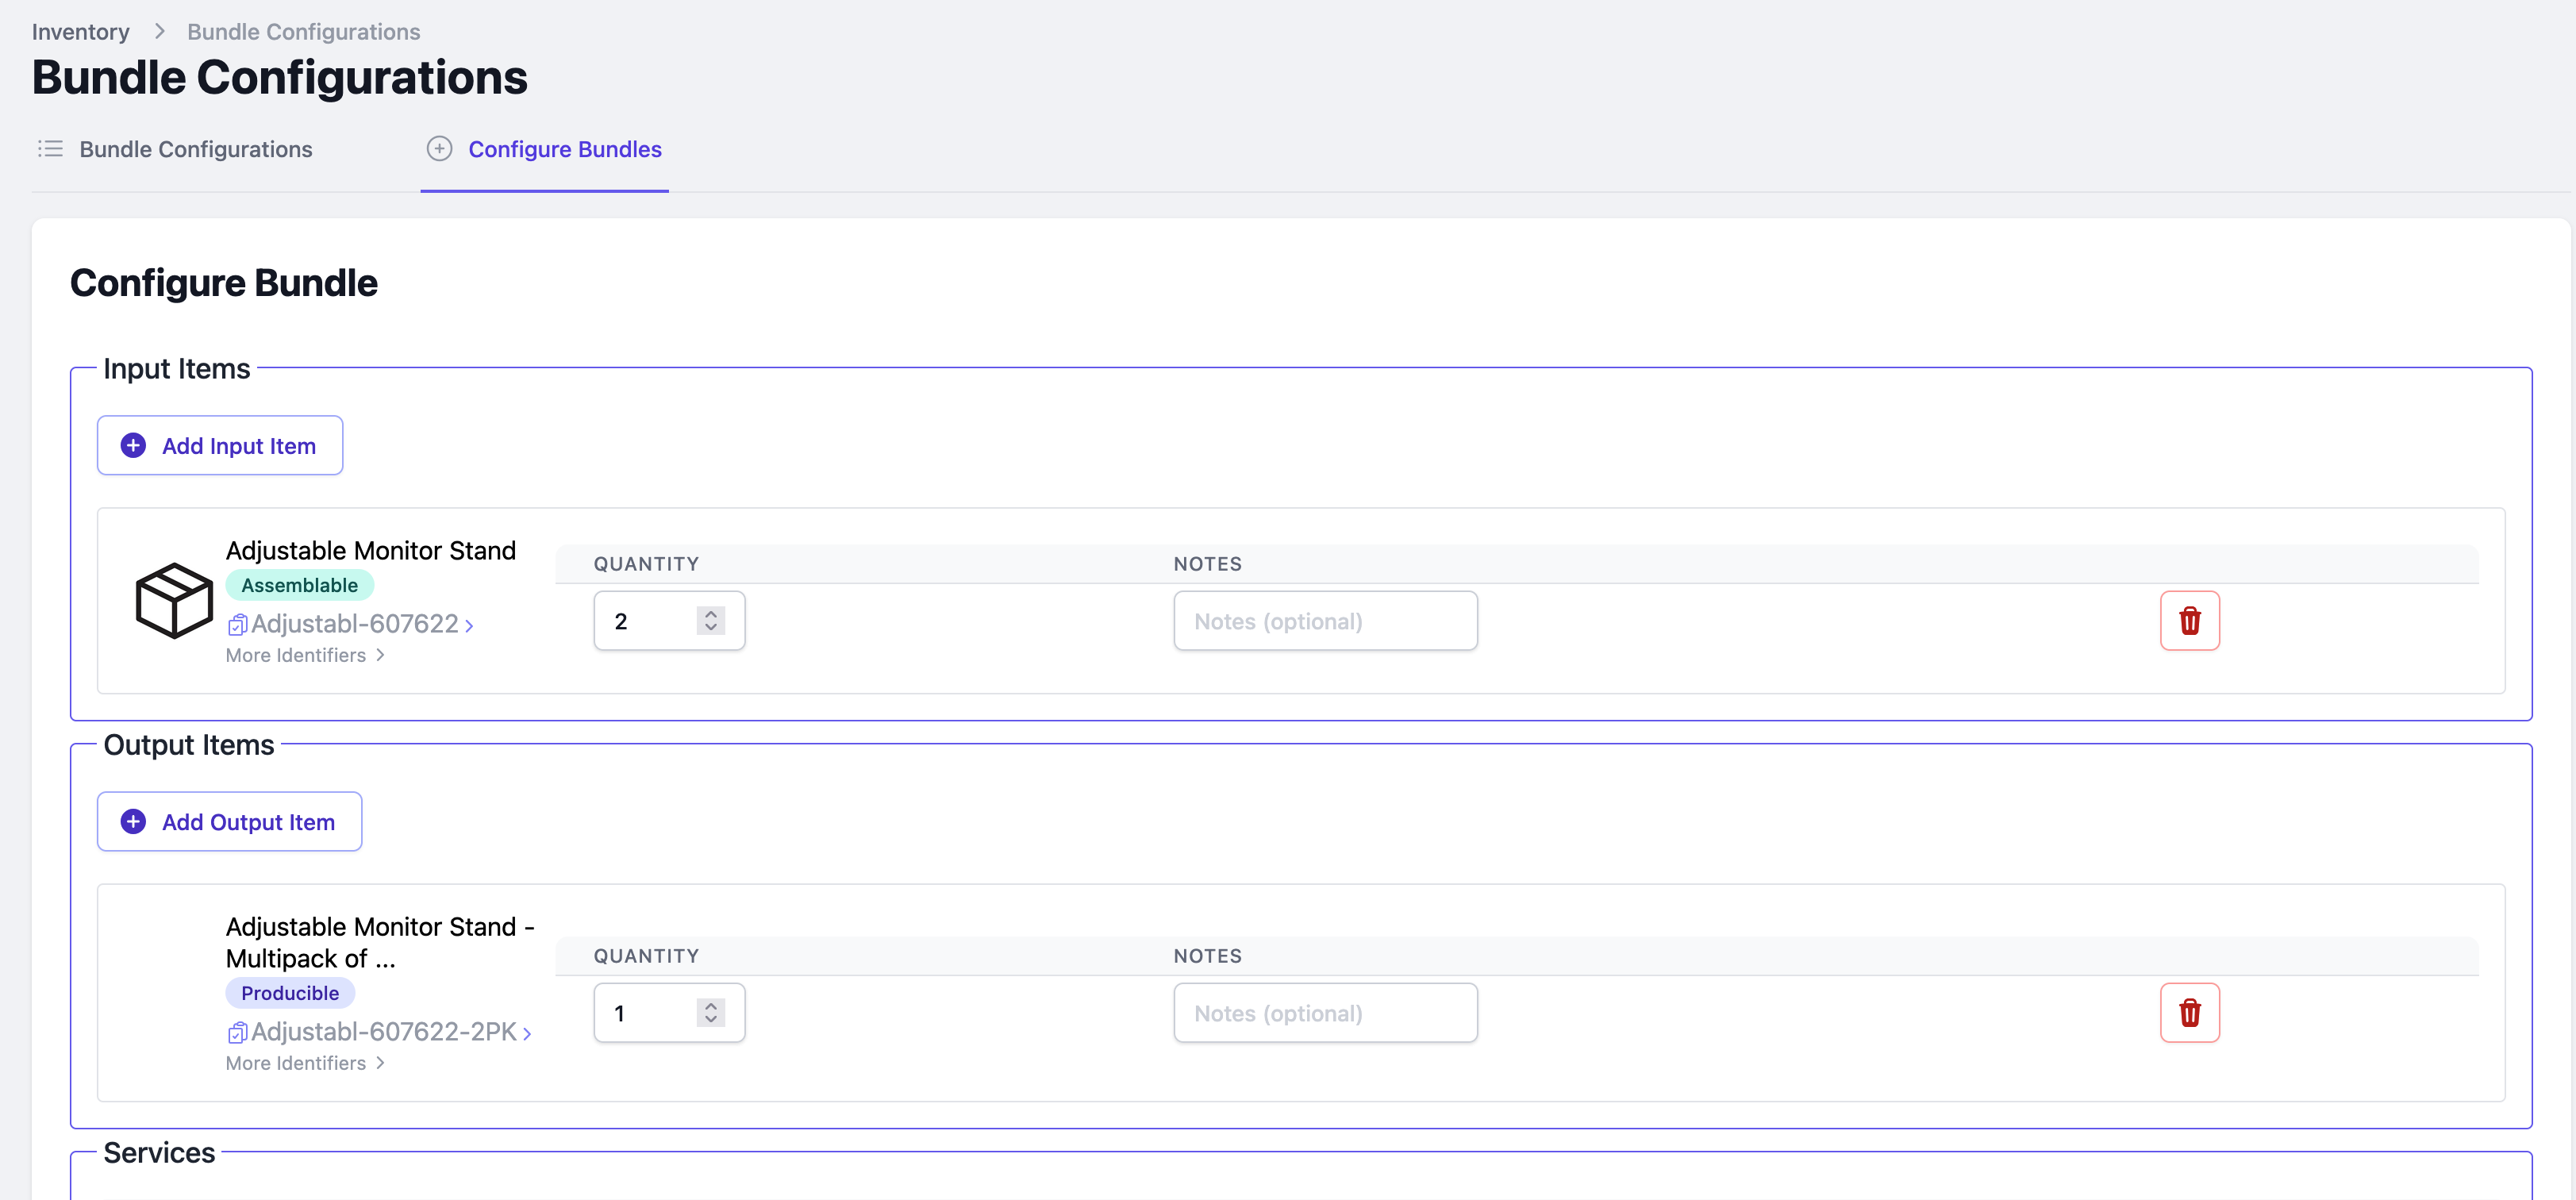This screenshot has width=2576, height=1200.
Task: Select the Configure Bundles tab
Action: click(x=564, y=149)
